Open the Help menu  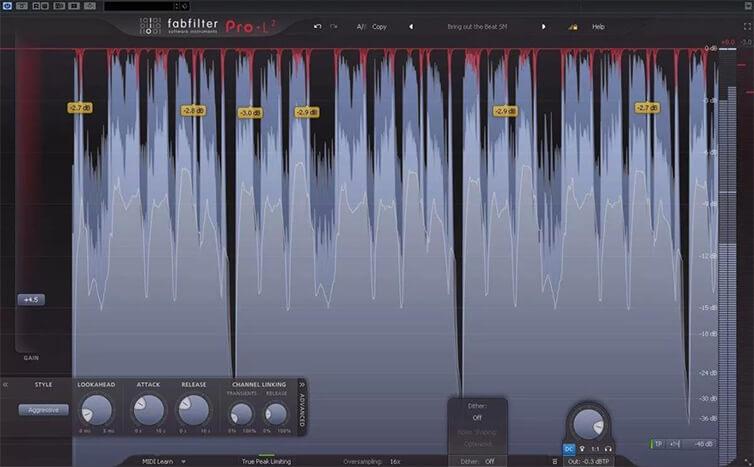(x=598, y=27)
